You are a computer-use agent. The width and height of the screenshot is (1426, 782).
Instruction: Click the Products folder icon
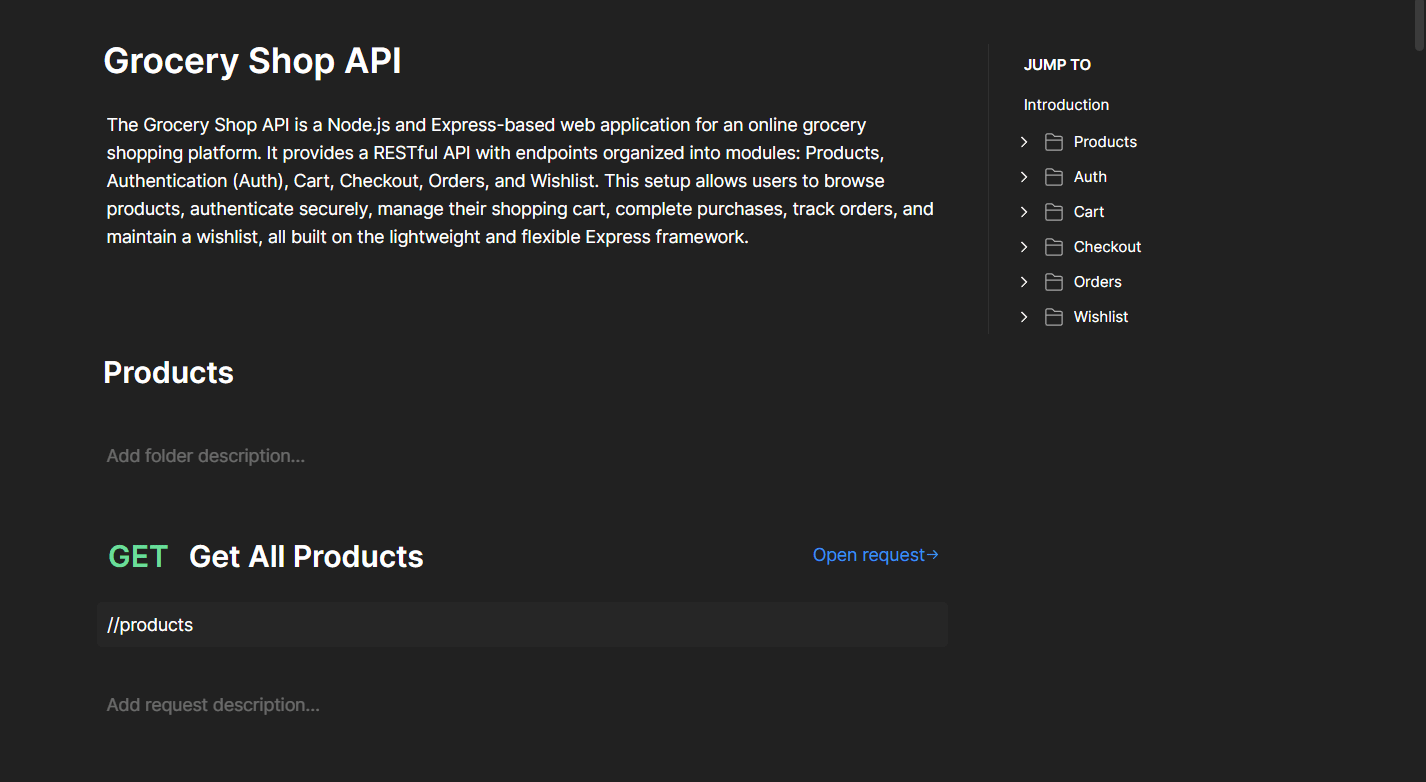tap(1054, 142)
